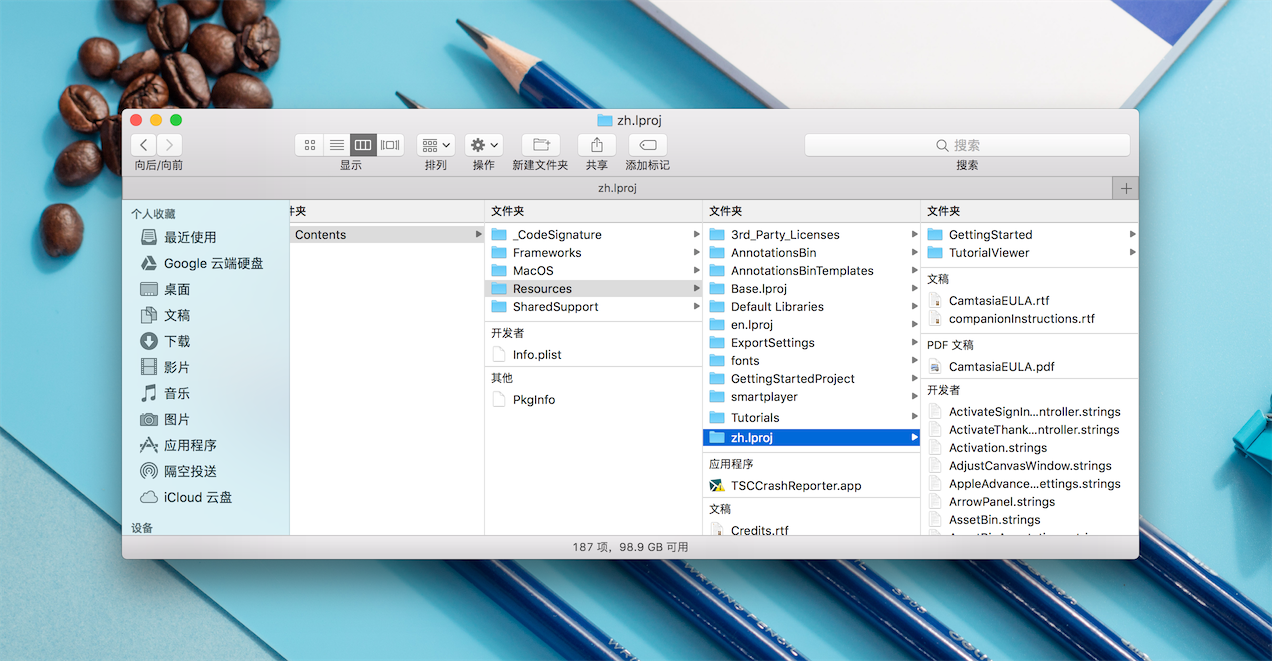Expand the smartplayer folder arrow
This screenshot has width=1272, height=661.
914,397
